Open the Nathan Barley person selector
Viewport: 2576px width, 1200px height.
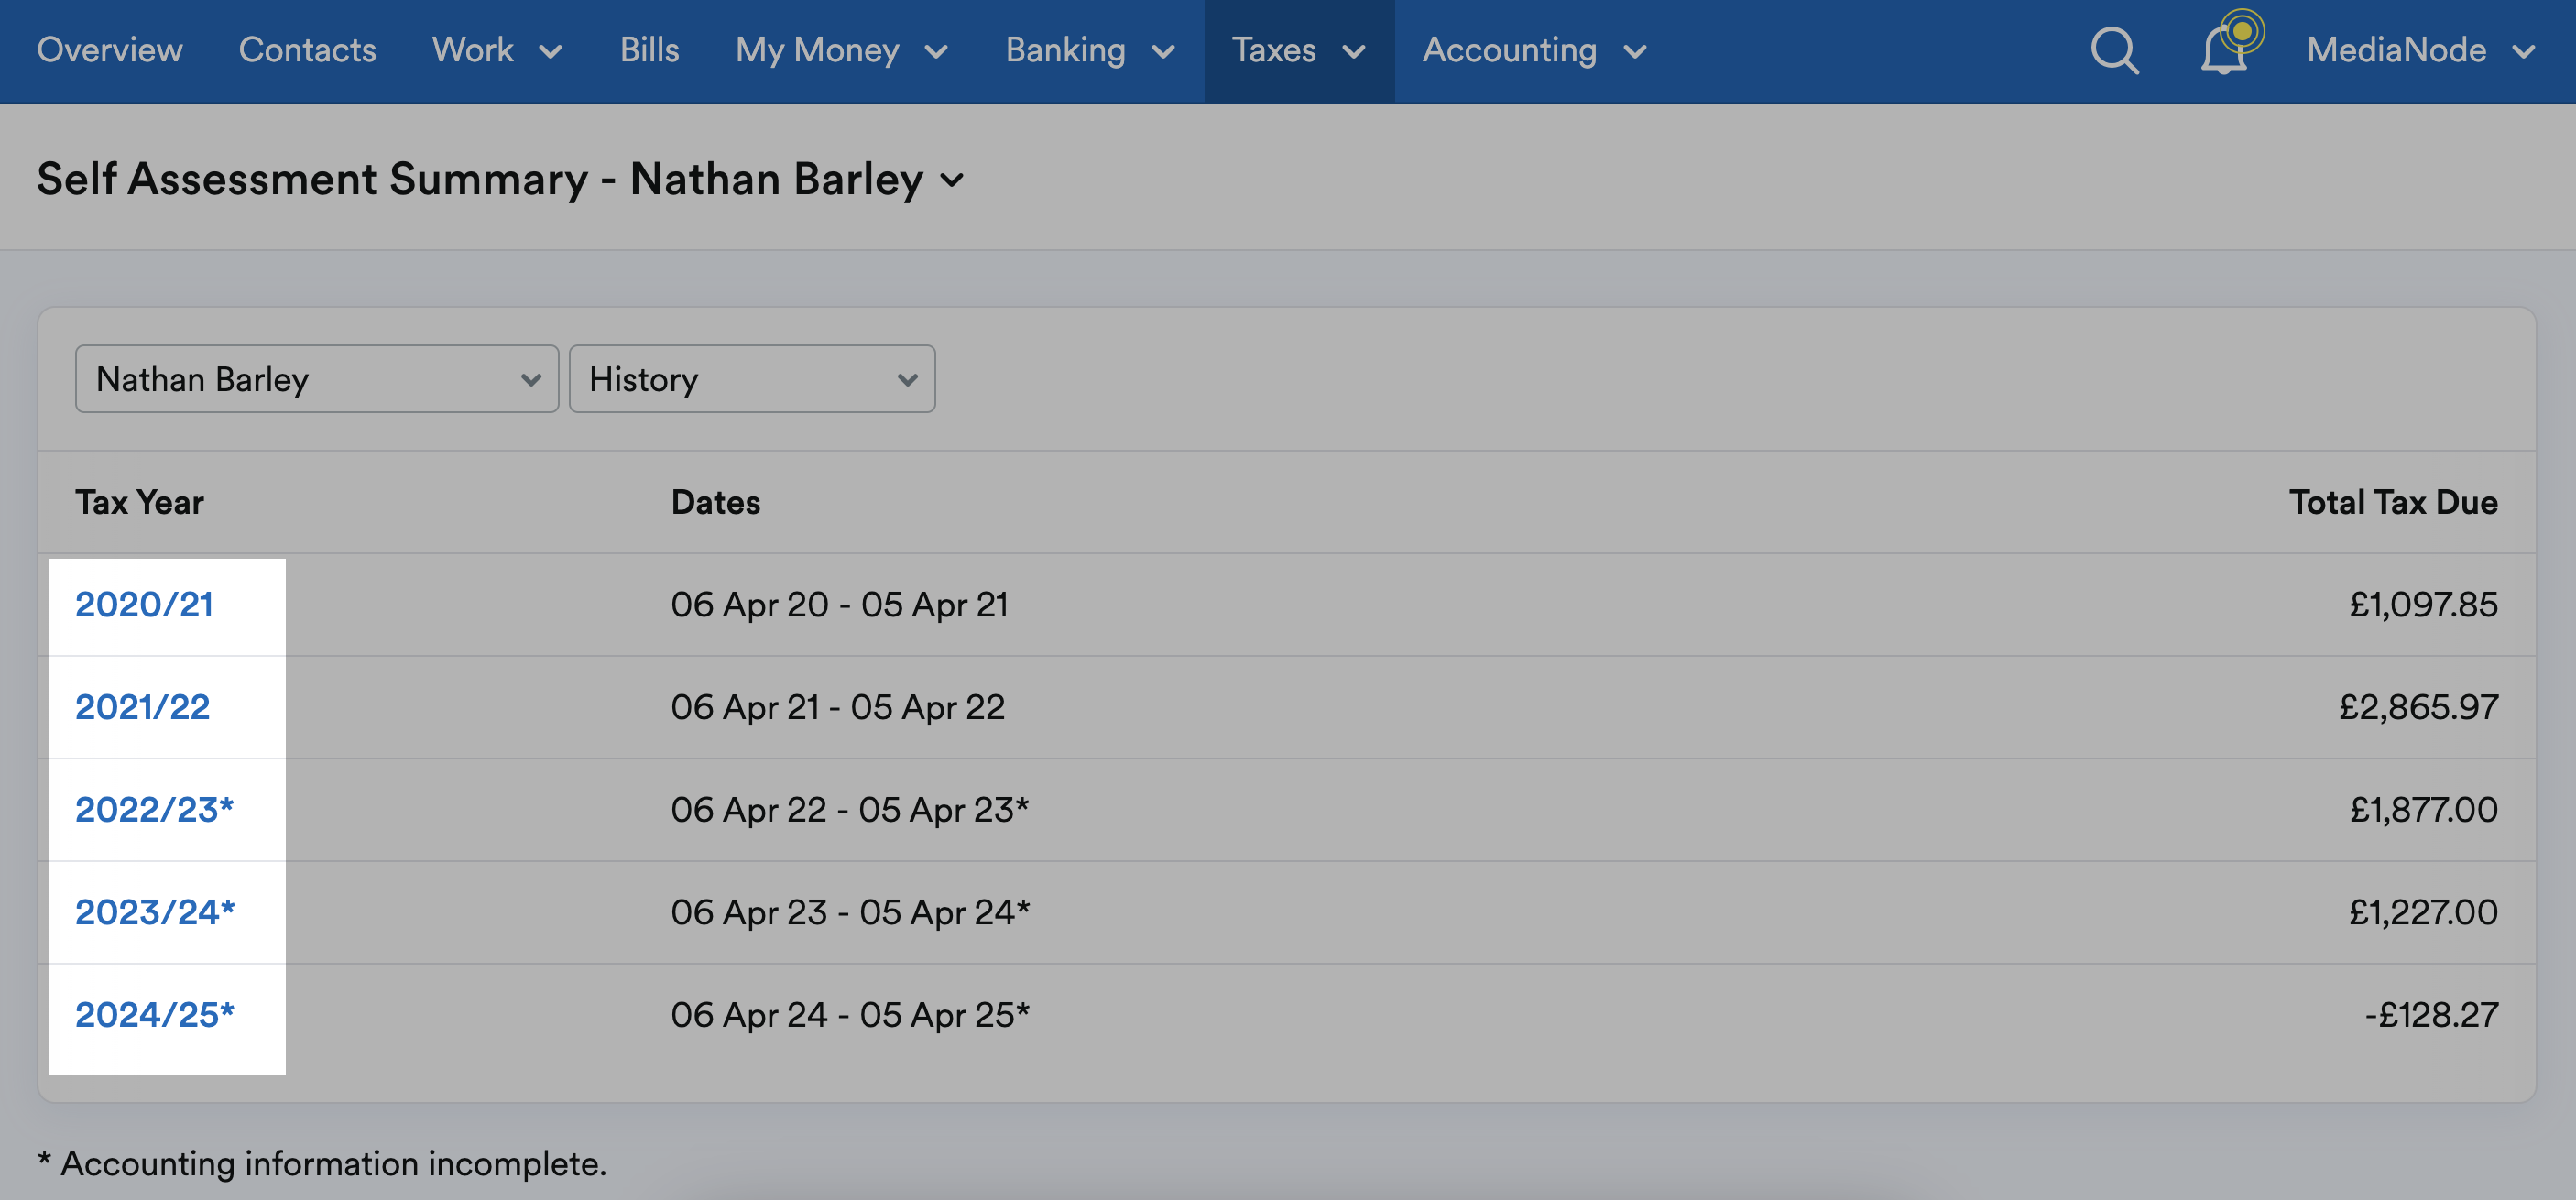(x=317, y=379)
